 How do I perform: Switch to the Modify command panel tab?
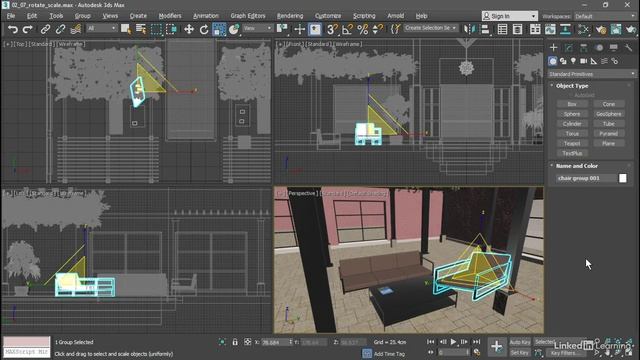[569, 48]
